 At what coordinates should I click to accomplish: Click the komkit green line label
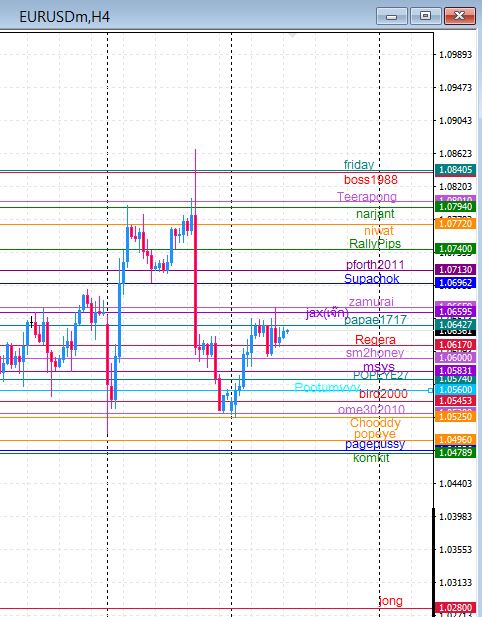371,458
